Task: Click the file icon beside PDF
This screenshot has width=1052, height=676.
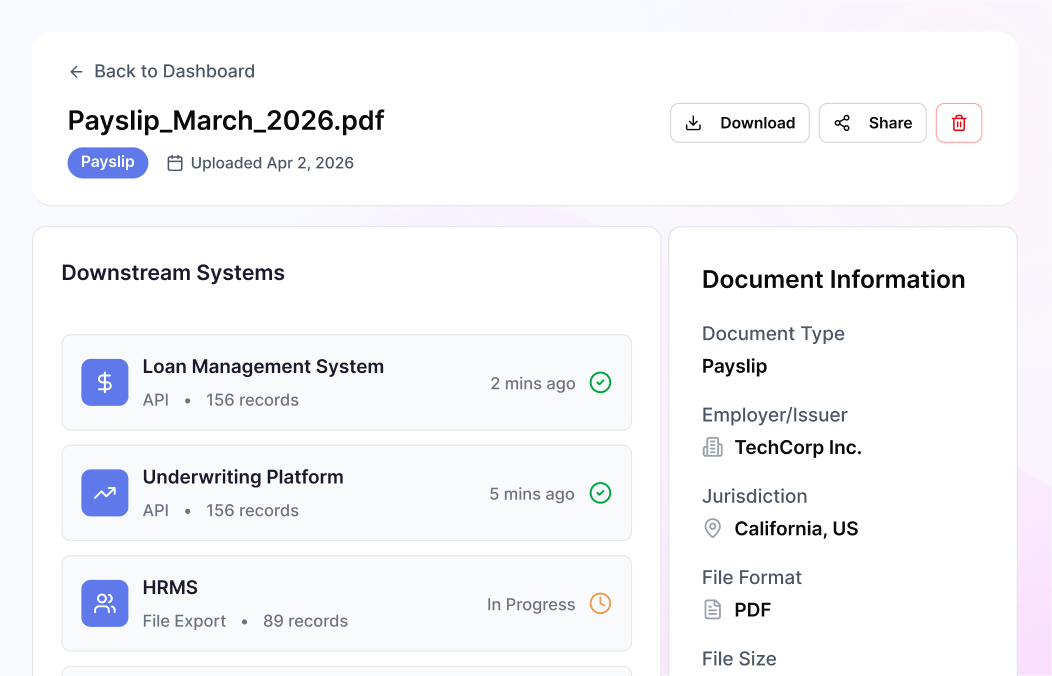Action: point(713,610)
